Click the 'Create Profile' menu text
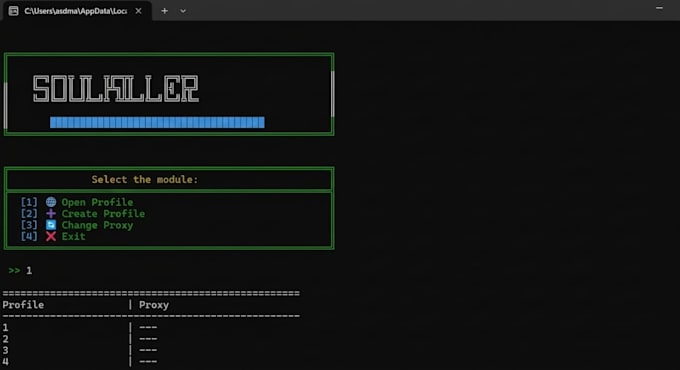The height and width of the screenshot is (370, 680). (103, 213)
